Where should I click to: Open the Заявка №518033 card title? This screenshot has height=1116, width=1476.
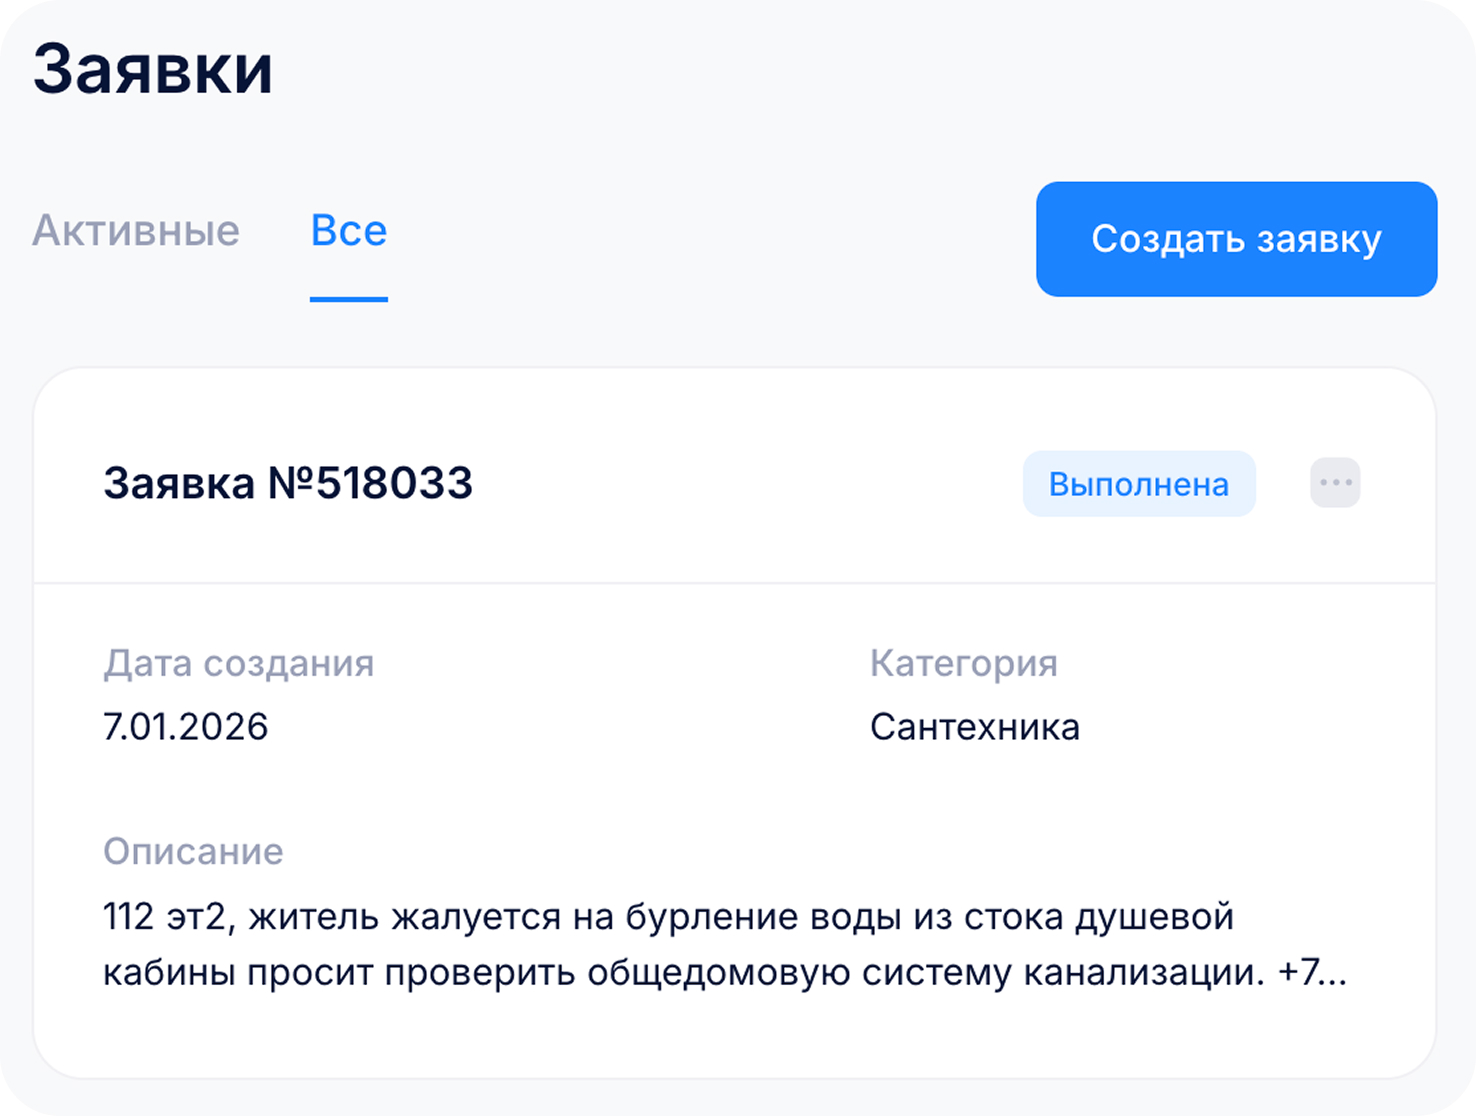288,483
